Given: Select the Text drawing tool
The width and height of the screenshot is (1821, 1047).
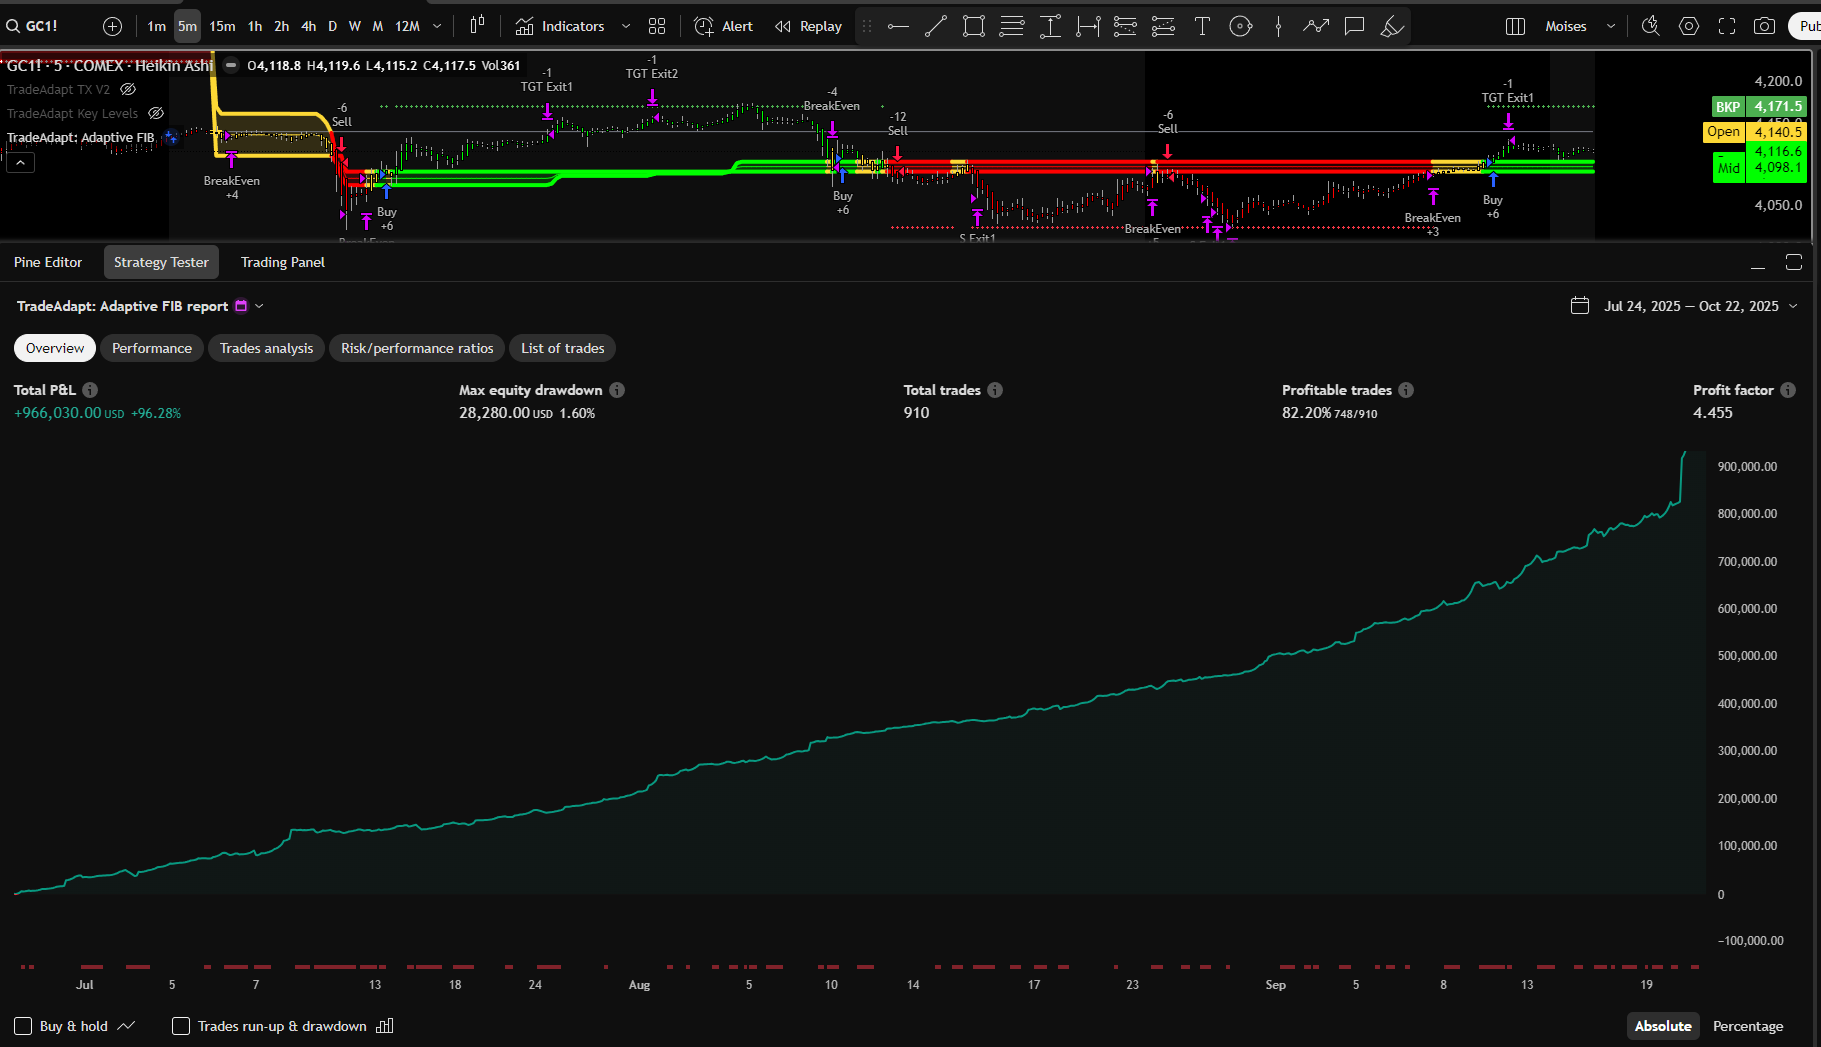Looking at the screenshot, I should click(x=1203, y=26).
